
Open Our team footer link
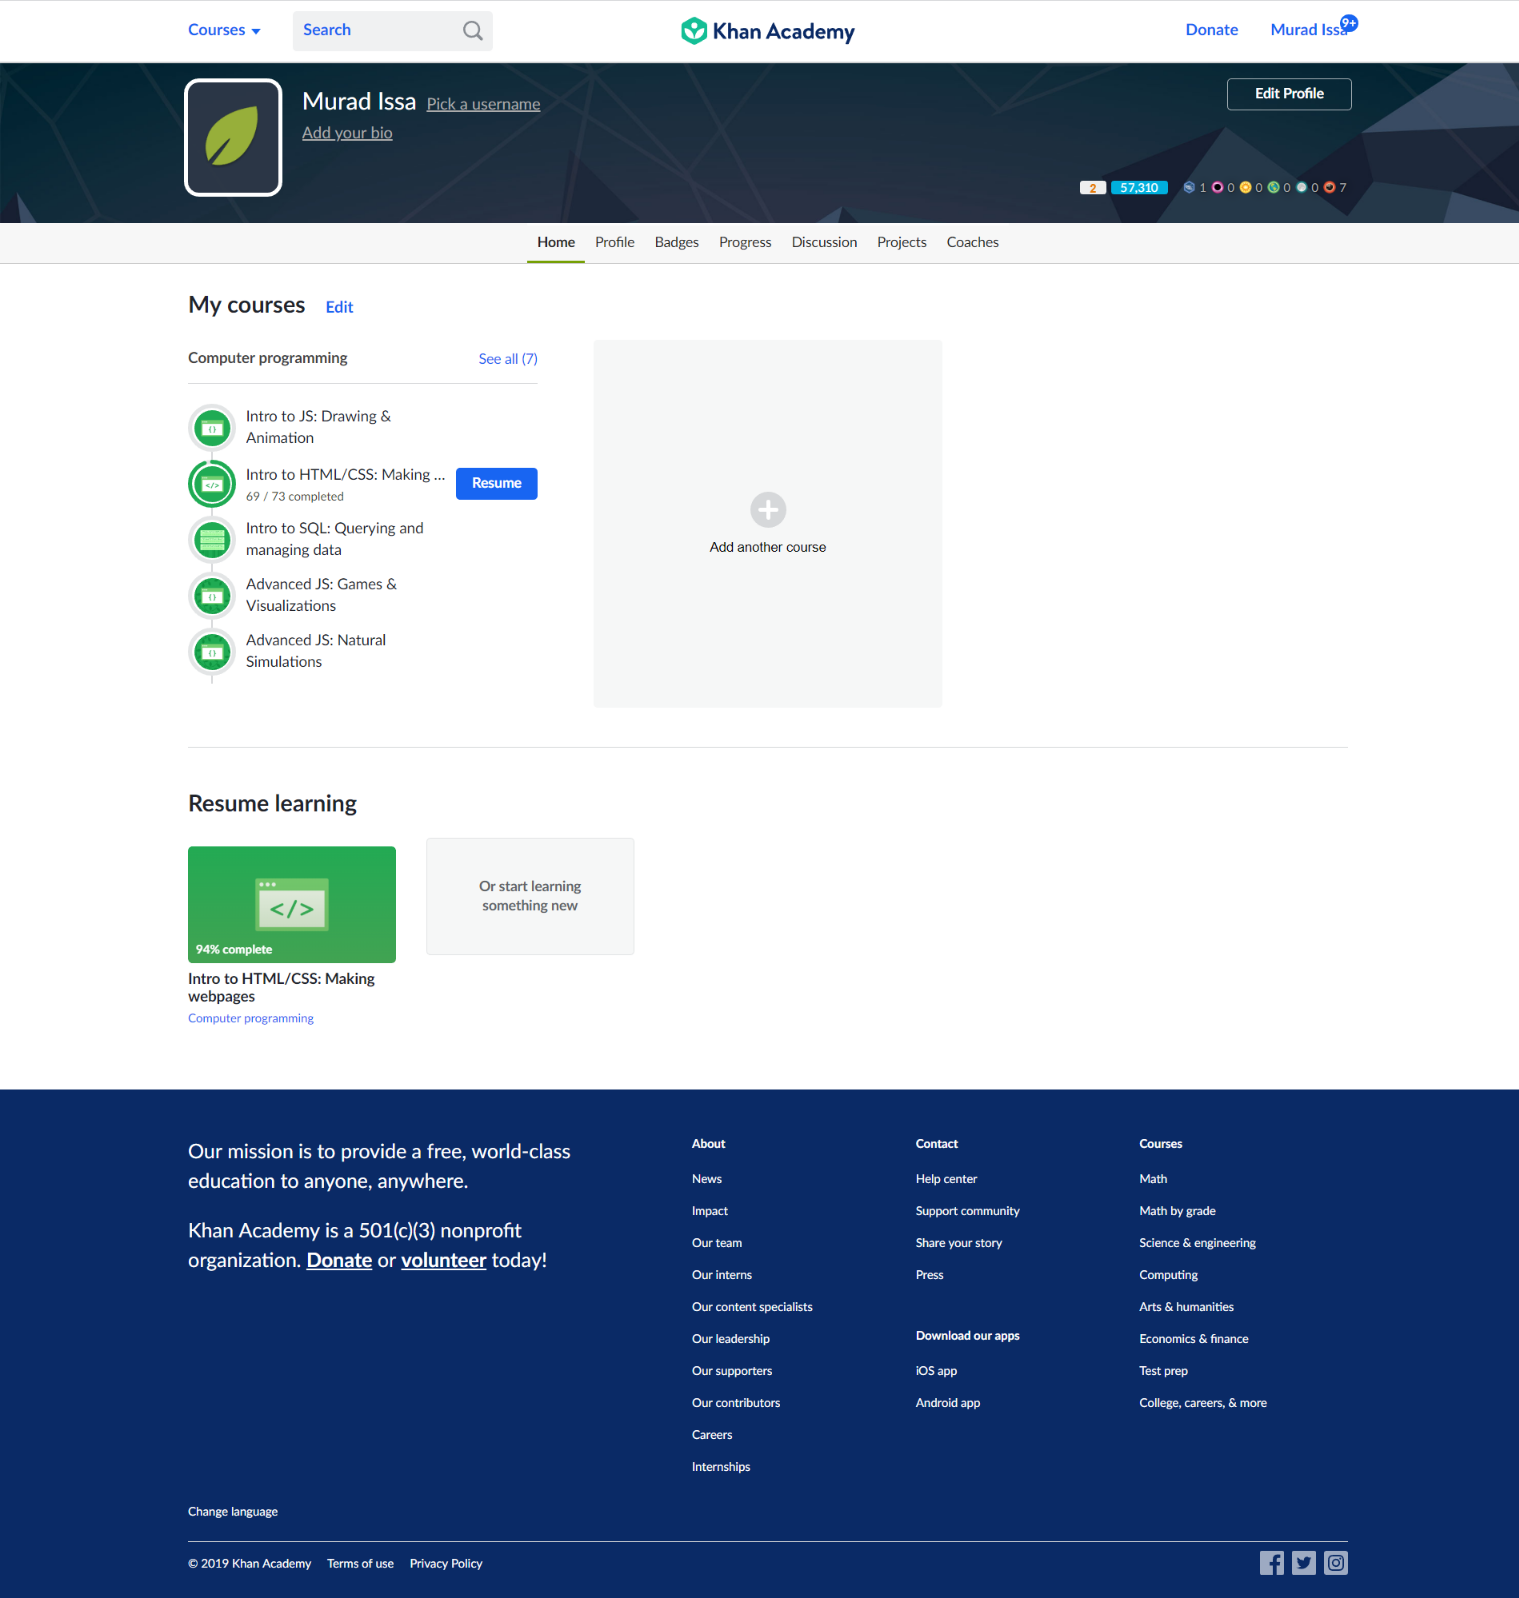click(717, 1243)
